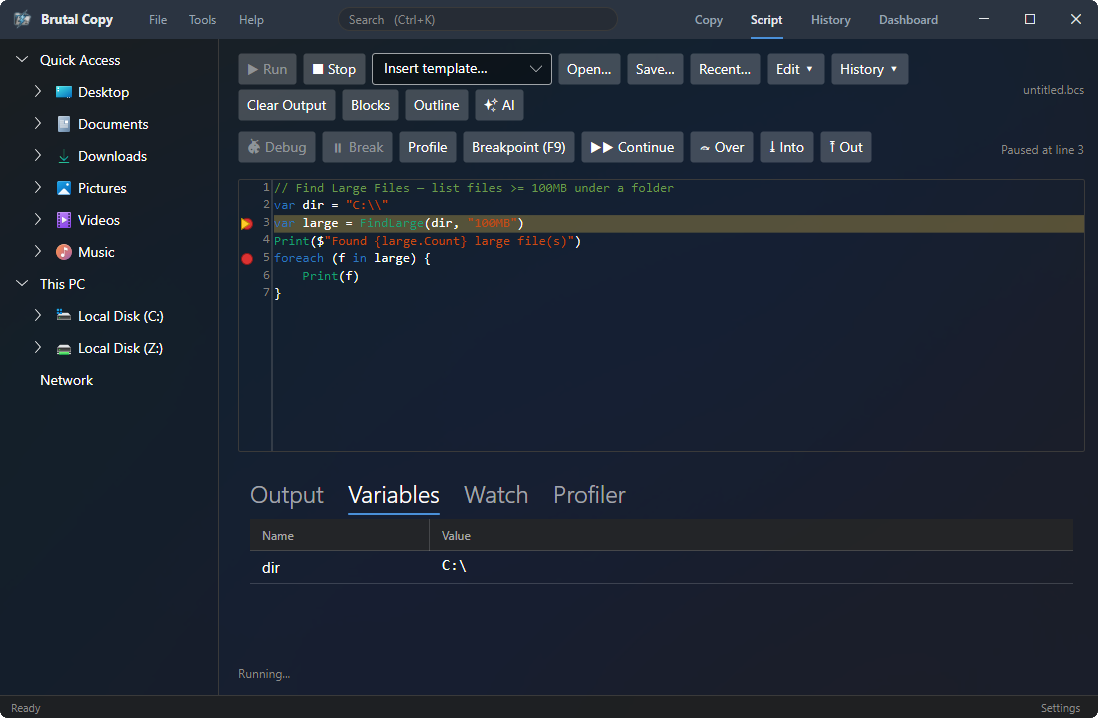
Task: Open Settings in the status bar
Action: [1060, 708]
